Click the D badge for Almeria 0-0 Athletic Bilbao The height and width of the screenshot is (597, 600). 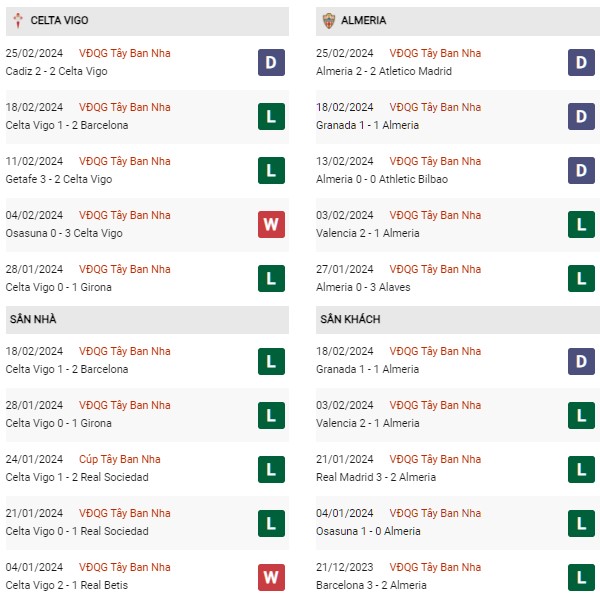point(581,170)
